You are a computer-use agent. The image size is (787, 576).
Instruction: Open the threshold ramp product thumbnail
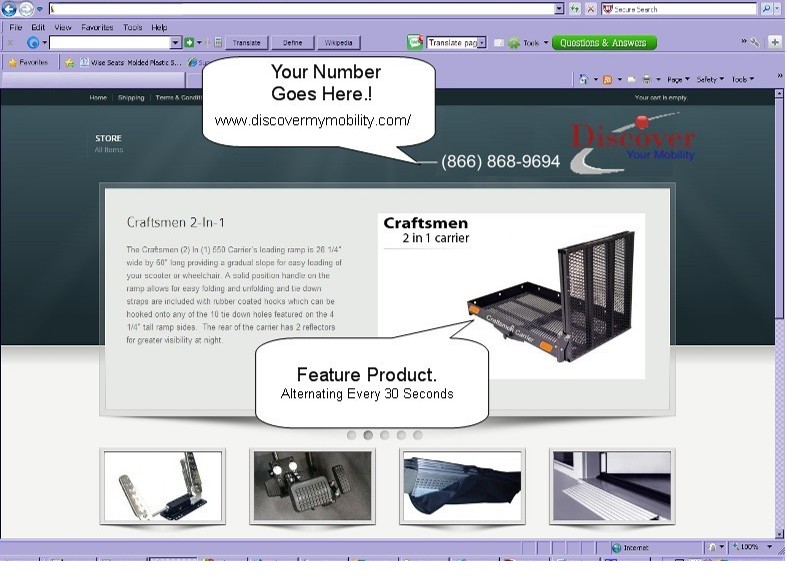[612, 486]
